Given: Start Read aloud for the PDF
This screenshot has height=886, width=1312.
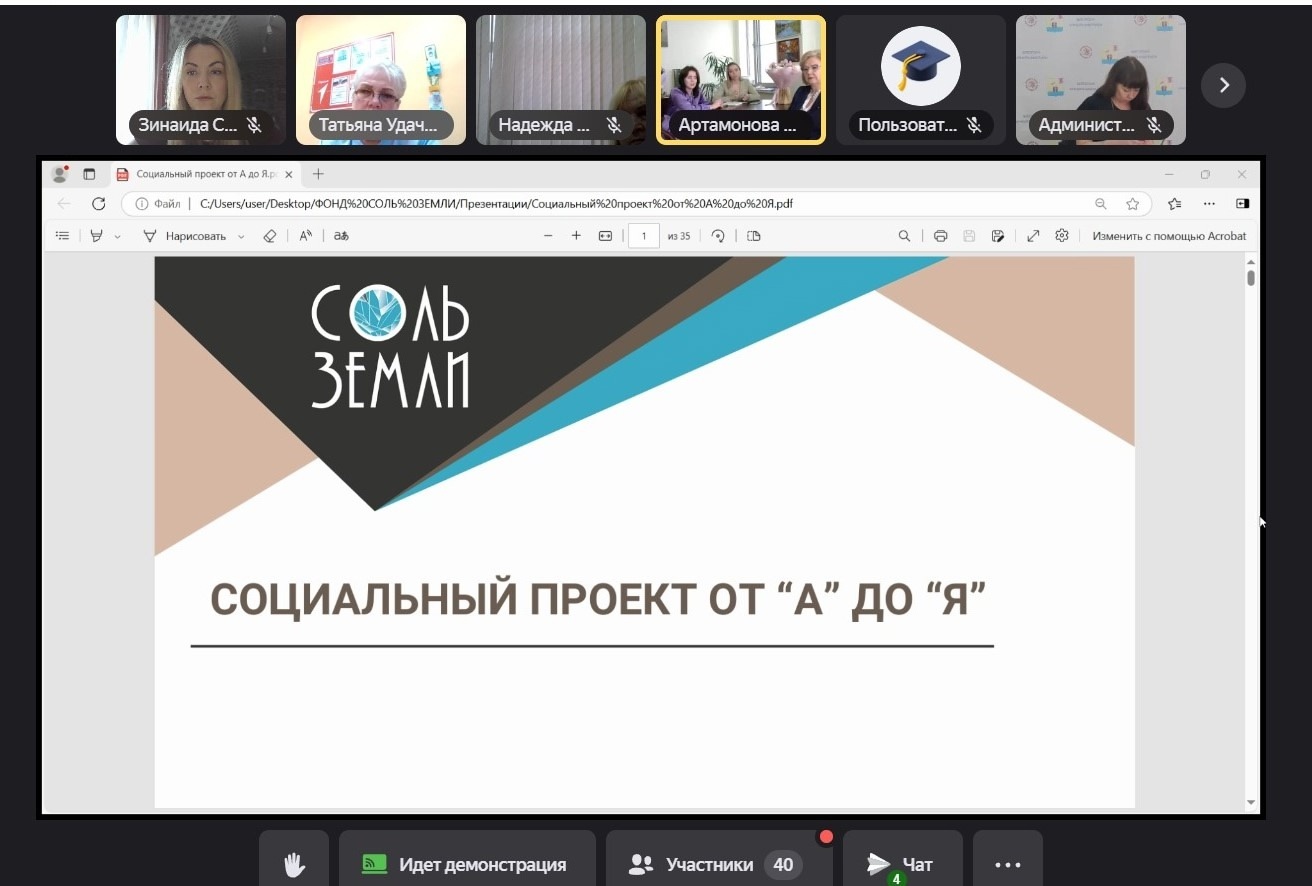Looking at the screenshot, I should click(x=306, y=236).
